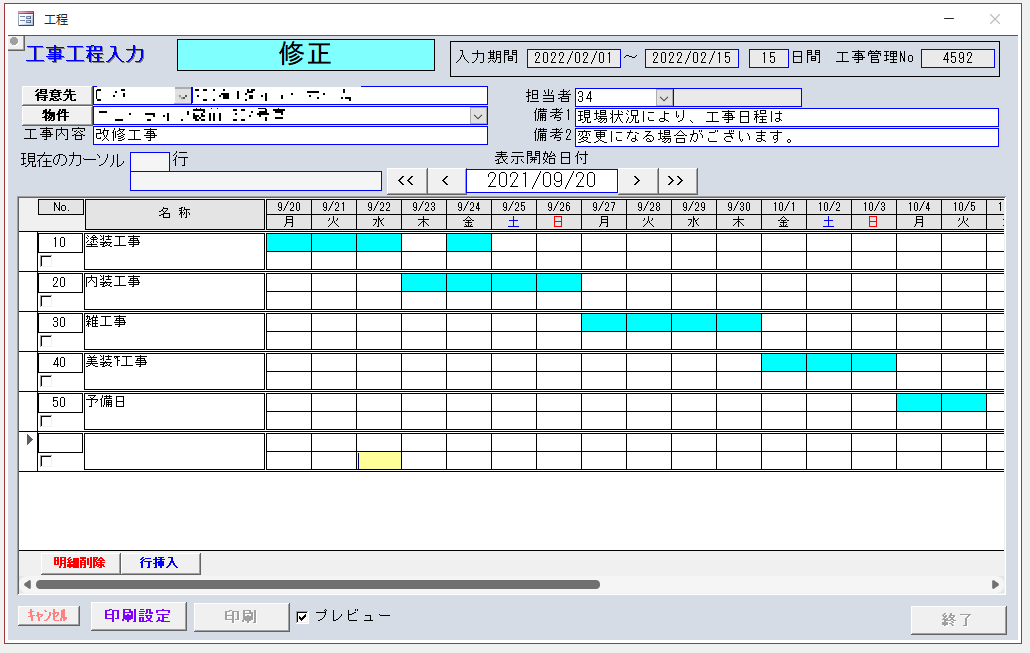Click the 工事内容 input field
1030x653 pixels.
[x=289, y=135]
